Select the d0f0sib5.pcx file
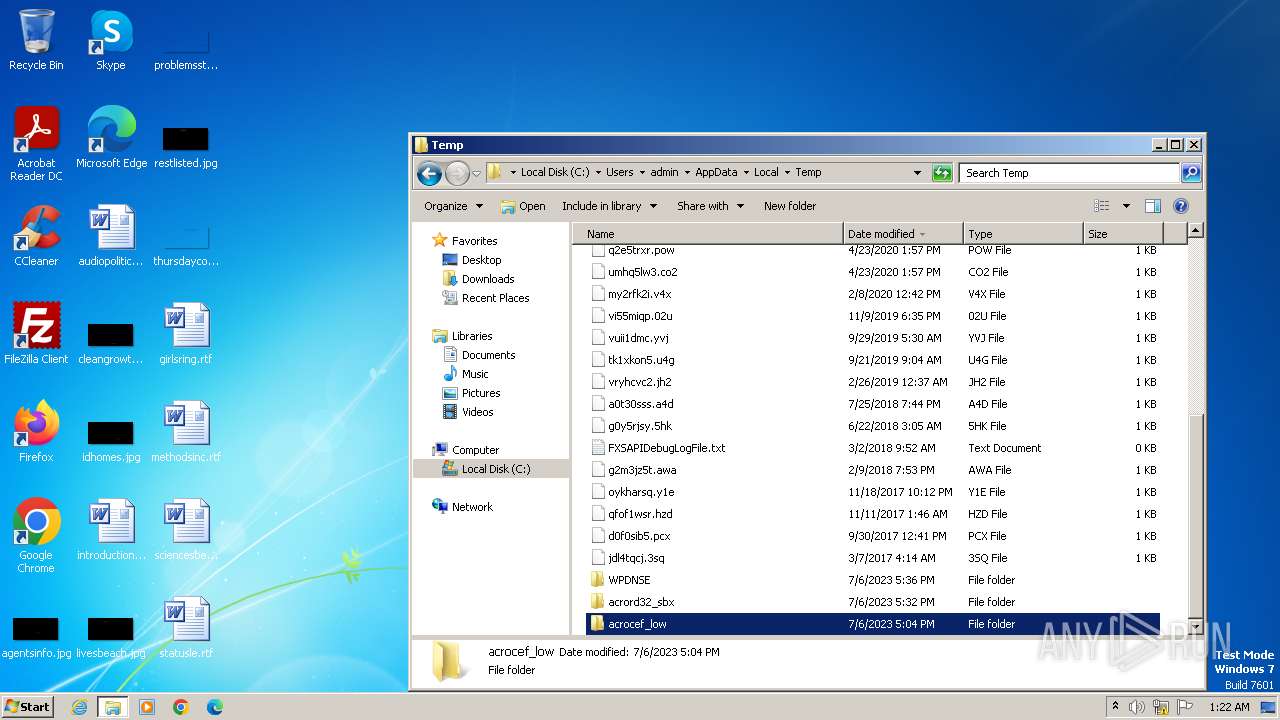This screenshot has width=1280, height=720. (x=872, y=536)
